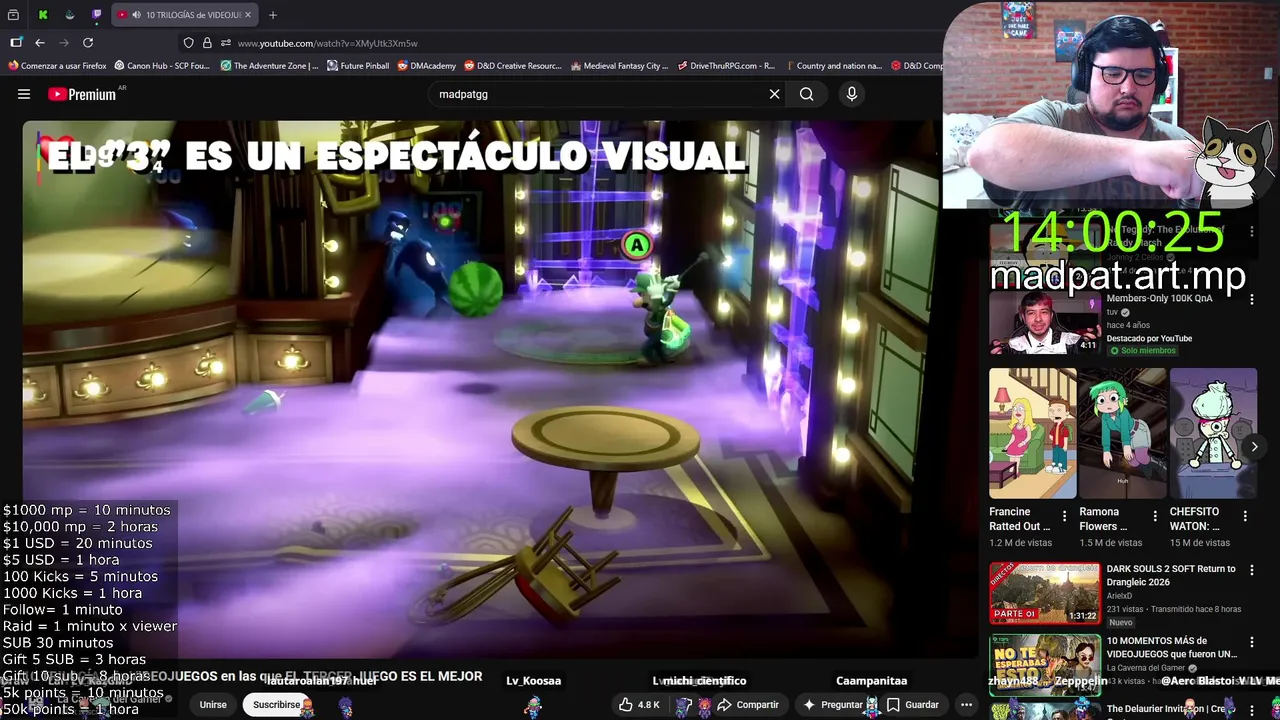
Task: Close the 10 TRILOGÍAS YouTube tab
Action: point(248,15)
